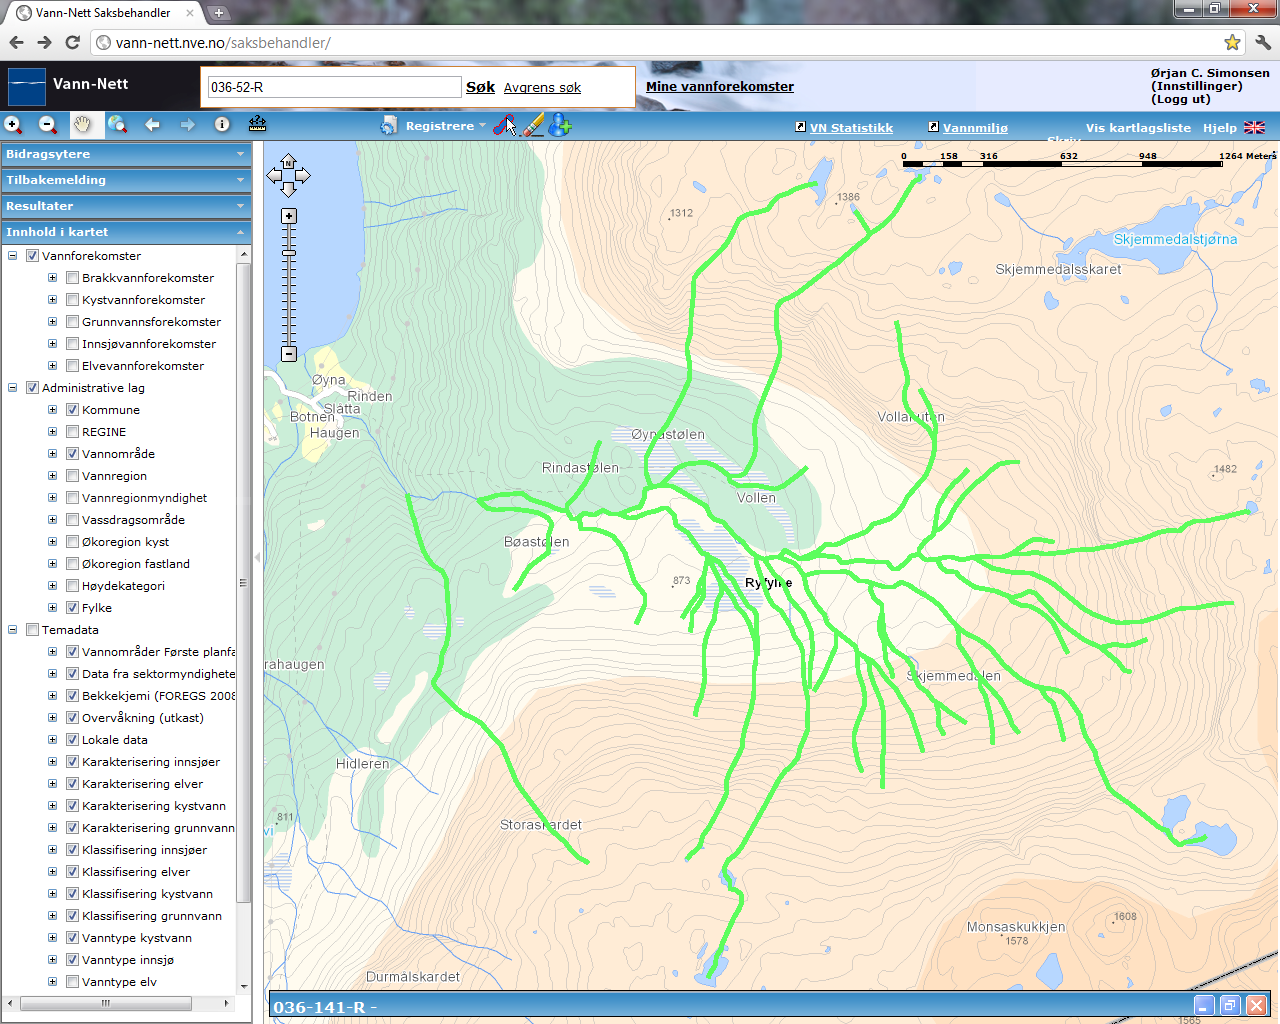This screenshot has height=1024, width=1280.
Task: Close the 036-141-R bottom panel
Action: pos(1256,1006)
